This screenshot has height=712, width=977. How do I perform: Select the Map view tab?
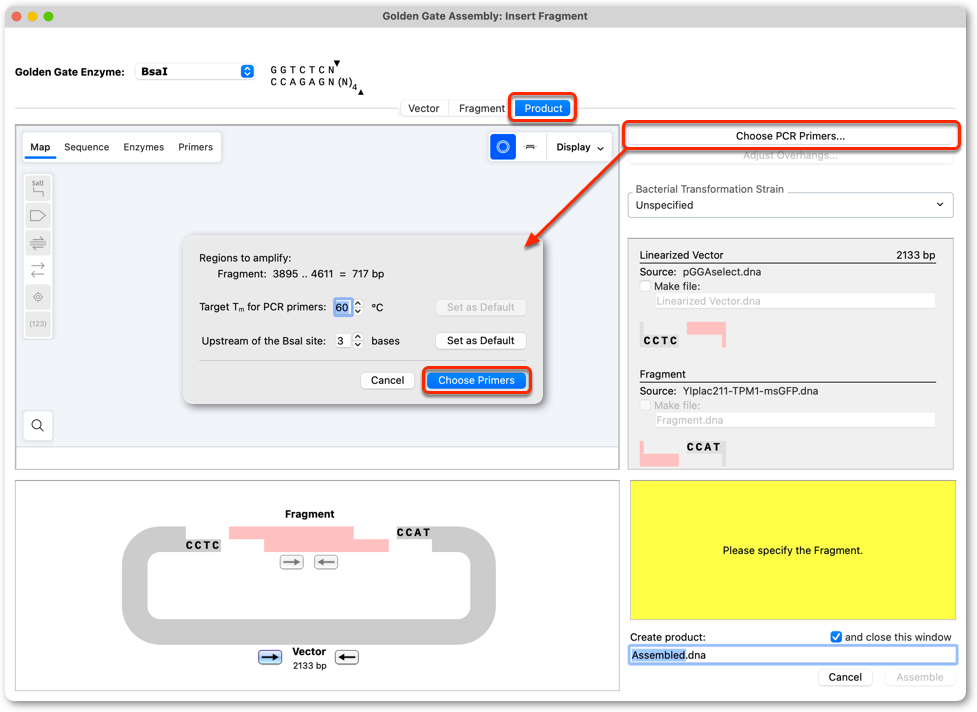(40, 147)
